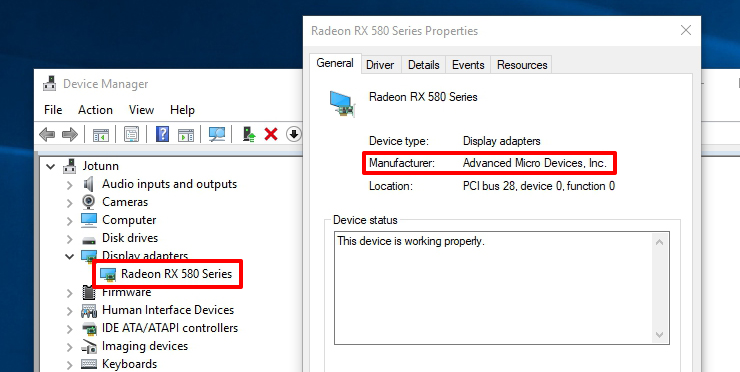Click the Firmware chip icon
The height and width of the screenshot is (372, 740).
89,292
